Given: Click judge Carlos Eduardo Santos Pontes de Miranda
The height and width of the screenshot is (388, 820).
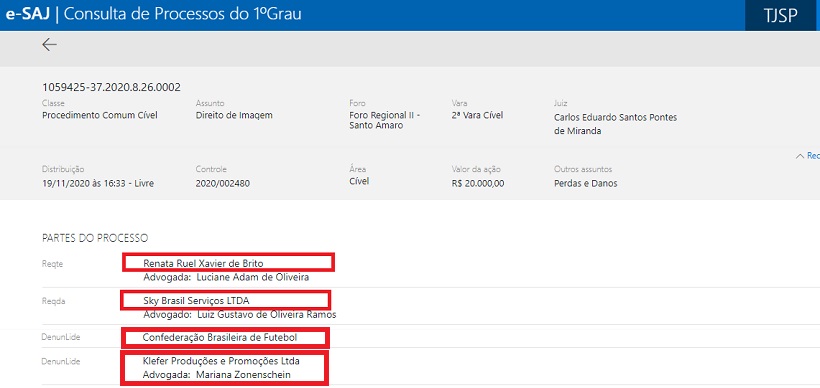Looking at the screenshot, I should coord(616,124).
